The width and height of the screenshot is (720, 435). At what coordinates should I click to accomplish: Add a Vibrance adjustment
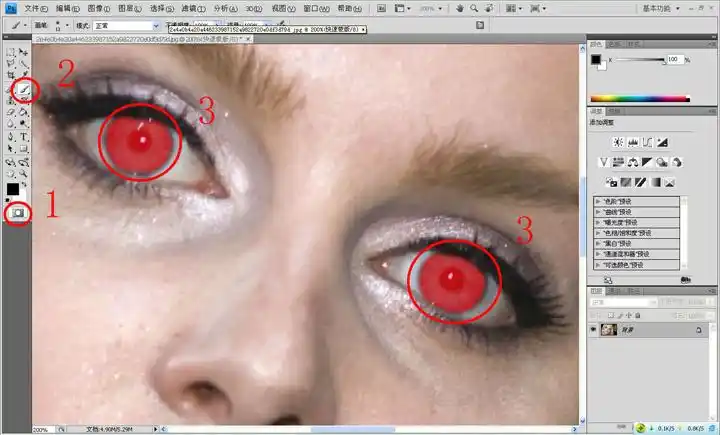tap(604, 162)
